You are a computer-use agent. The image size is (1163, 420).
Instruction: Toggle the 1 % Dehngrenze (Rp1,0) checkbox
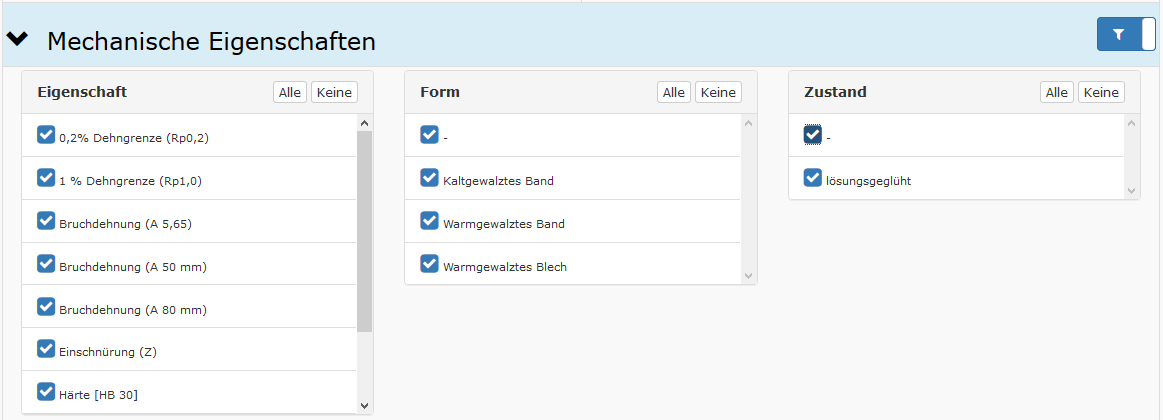46,178
